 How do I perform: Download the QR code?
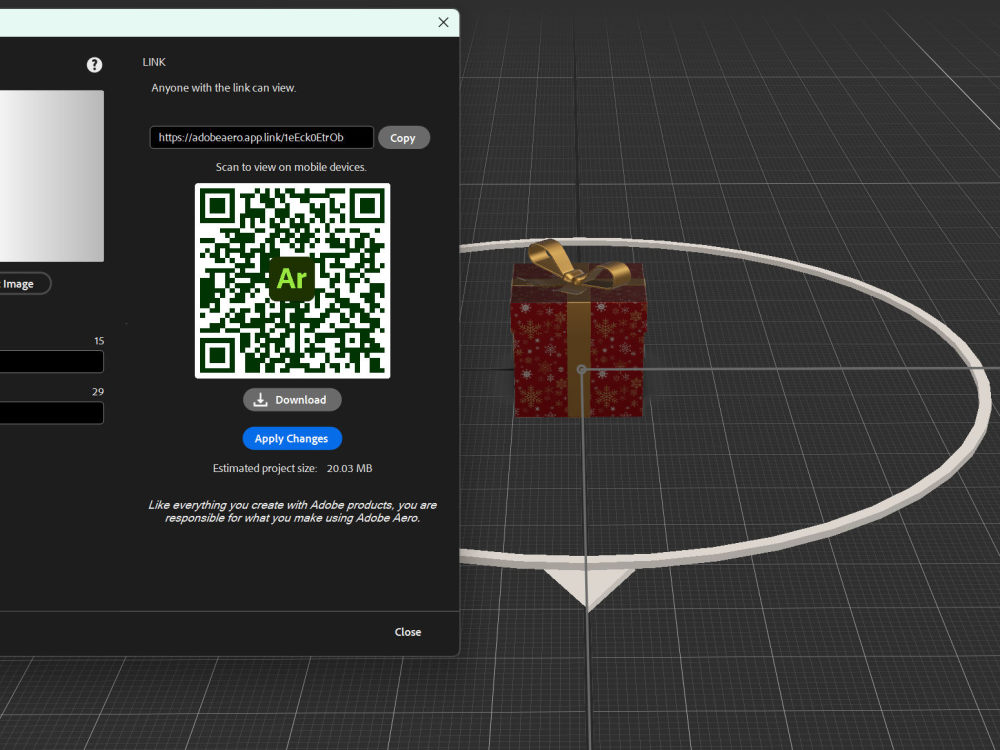tap(292, 400)
